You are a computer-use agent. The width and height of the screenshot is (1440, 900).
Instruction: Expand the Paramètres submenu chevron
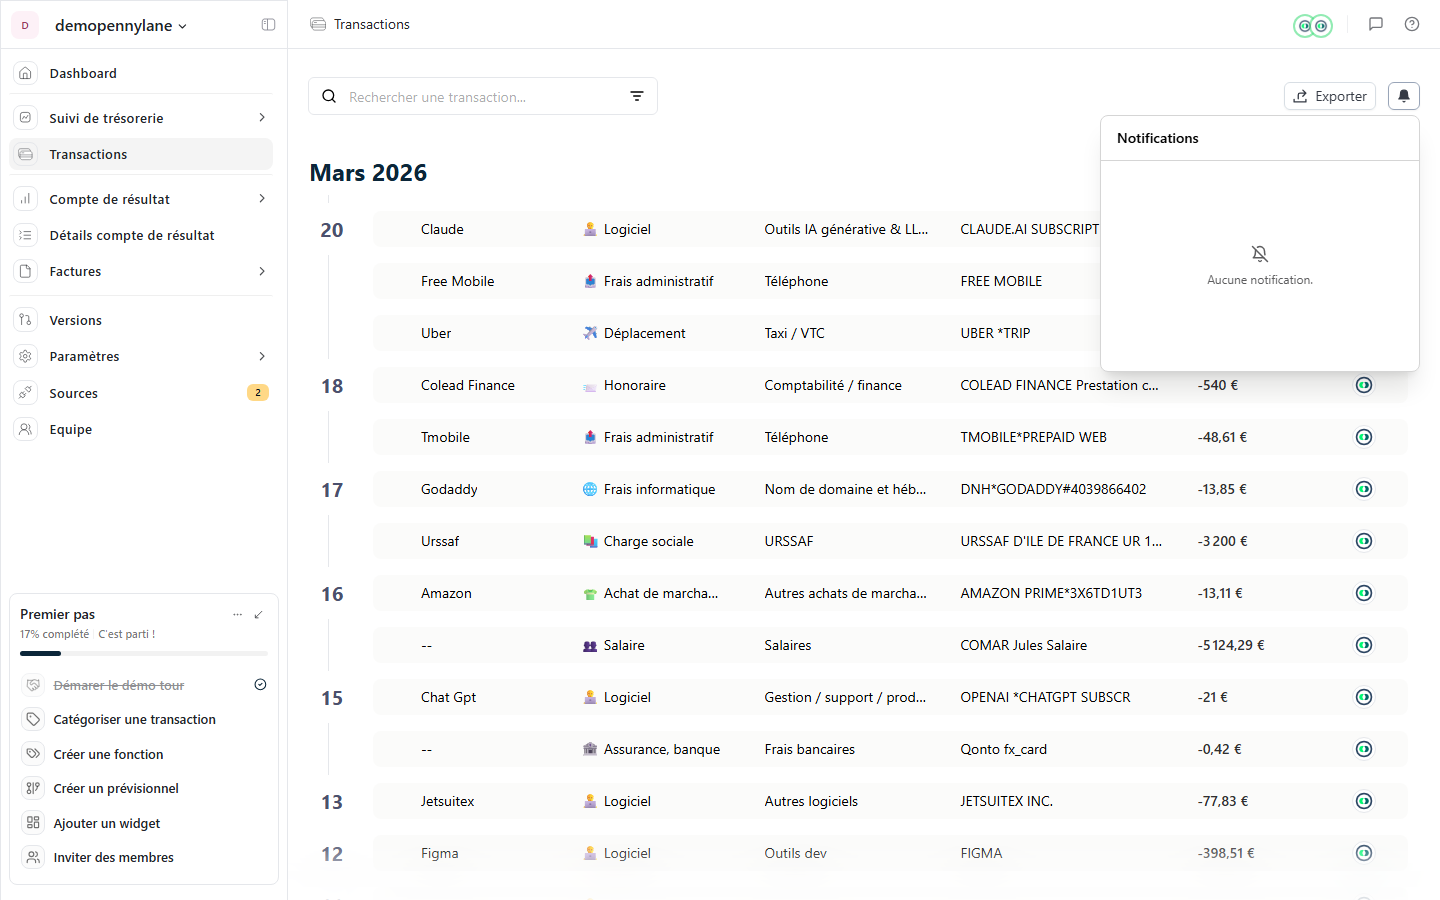(262, 356)
